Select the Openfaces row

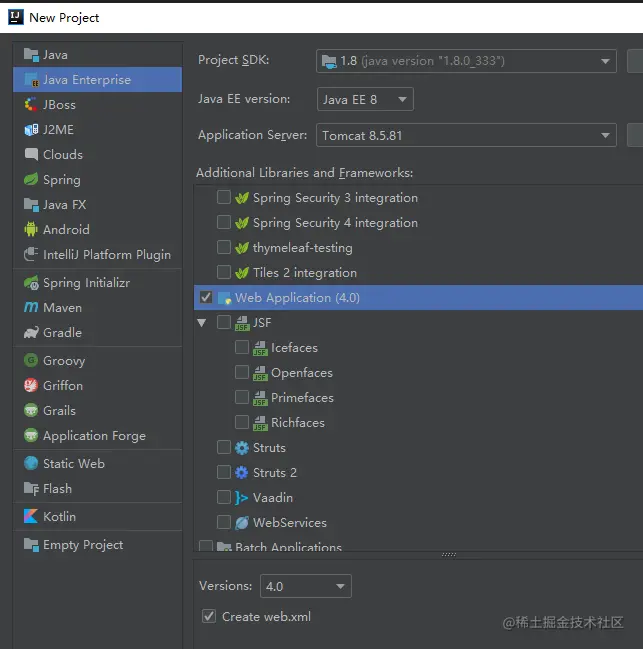418,373
